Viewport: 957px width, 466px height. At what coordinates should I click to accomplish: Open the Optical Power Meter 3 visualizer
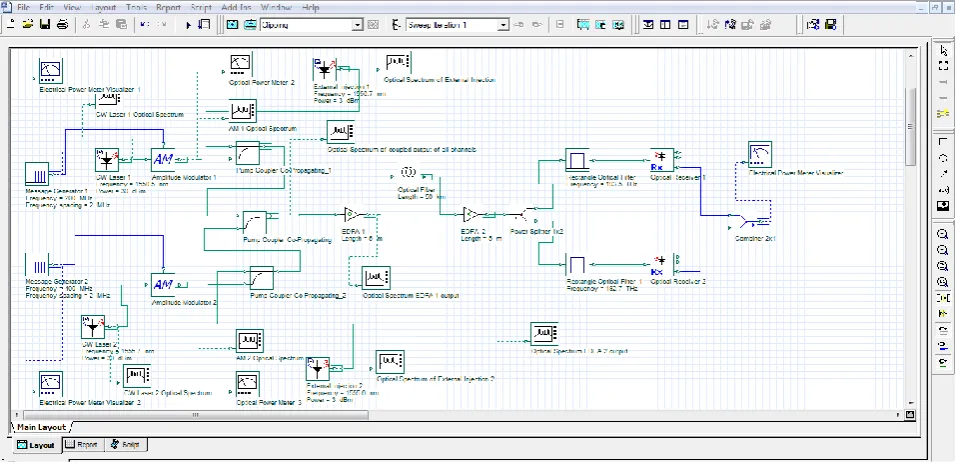(248, 384)
